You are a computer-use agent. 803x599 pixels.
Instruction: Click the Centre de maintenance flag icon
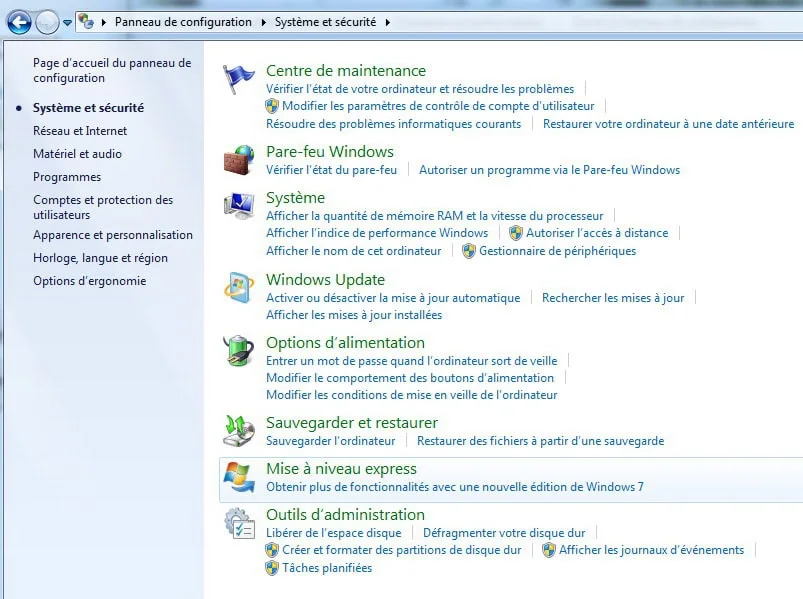[239, 79]
